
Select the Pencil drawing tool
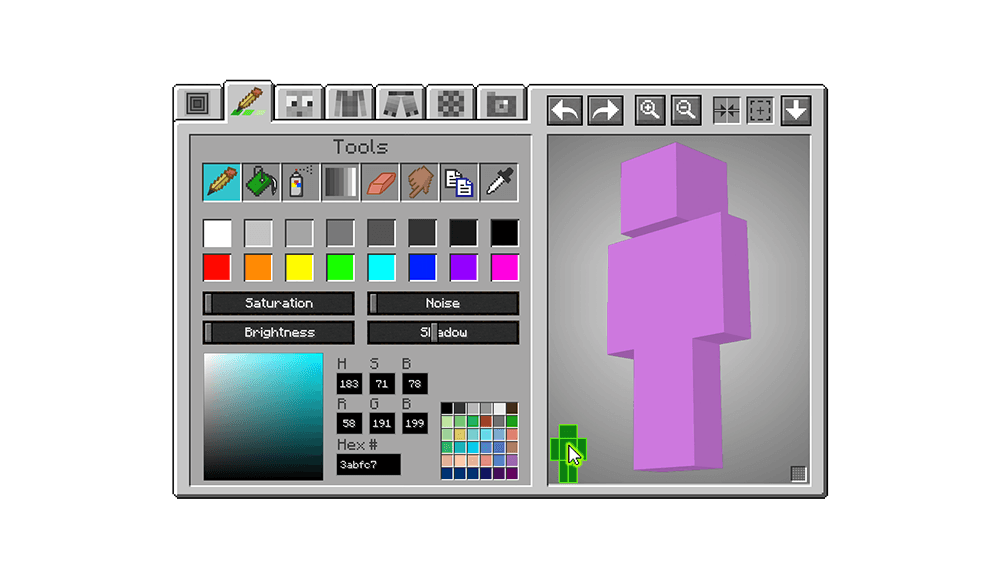coord(221,182)
